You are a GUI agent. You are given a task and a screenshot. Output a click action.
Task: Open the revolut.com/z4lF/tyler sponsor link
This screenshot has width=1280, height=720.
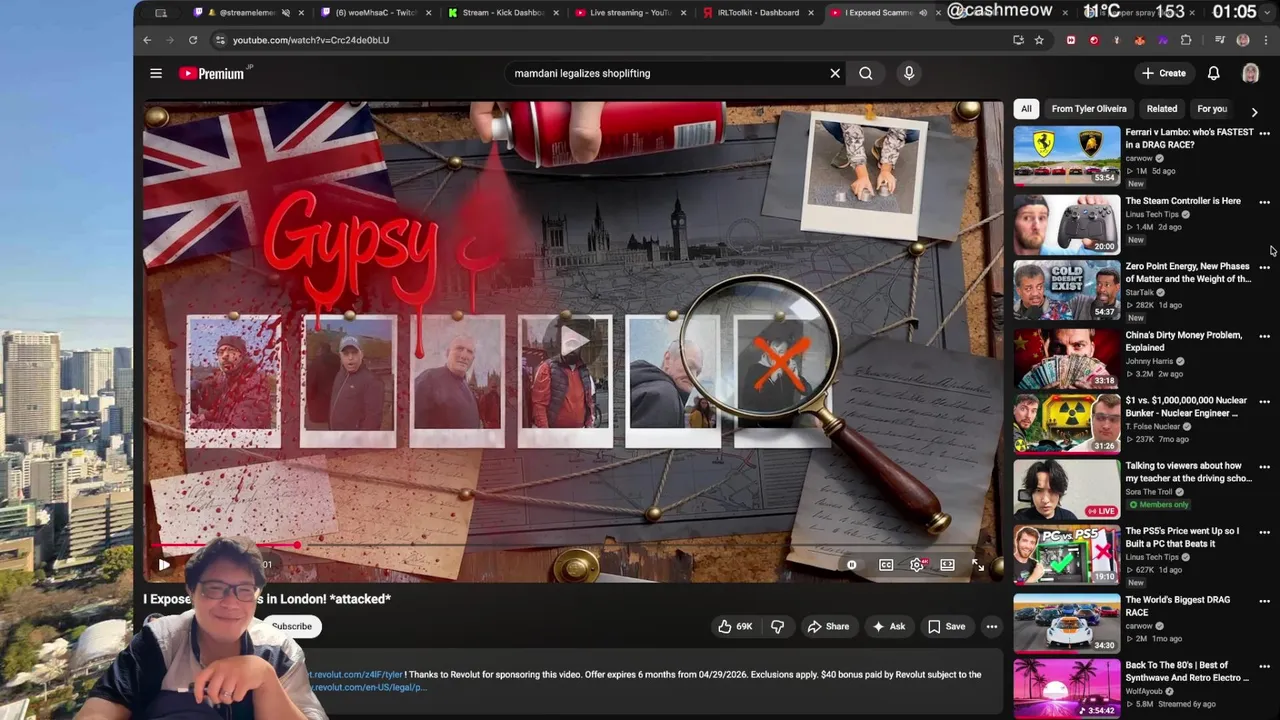click(357, 675)
